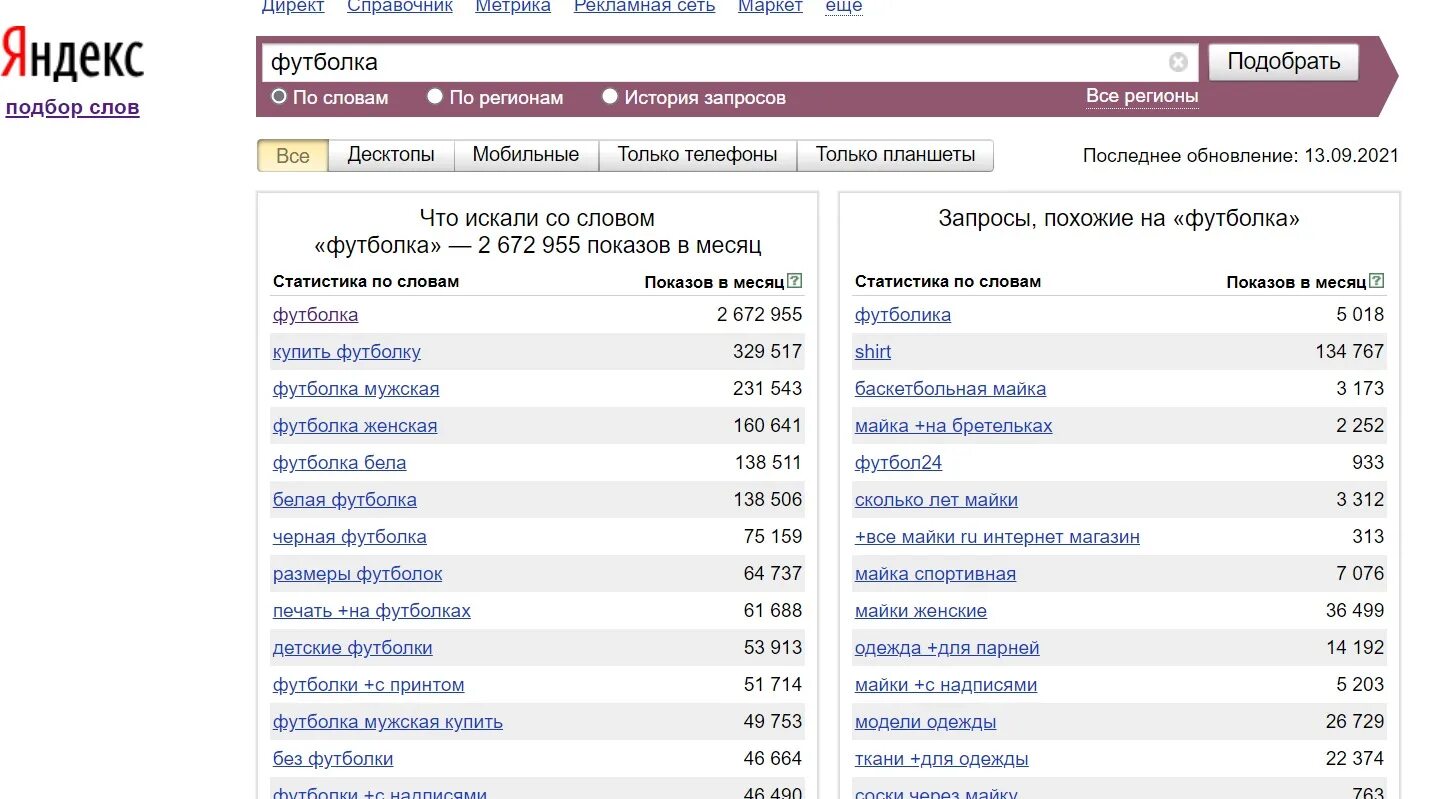Screen dimensions: 1433x799
Task: Open the 'белая футболка' keyword link
Action: [345, 500]
